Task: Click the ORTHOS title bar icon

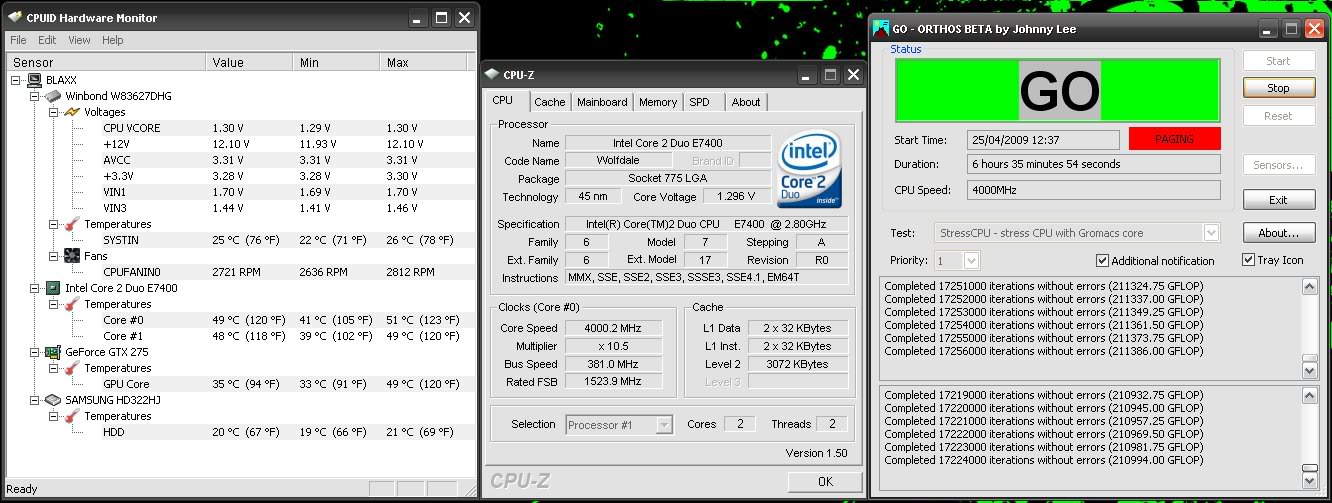Action: point(882,29)
